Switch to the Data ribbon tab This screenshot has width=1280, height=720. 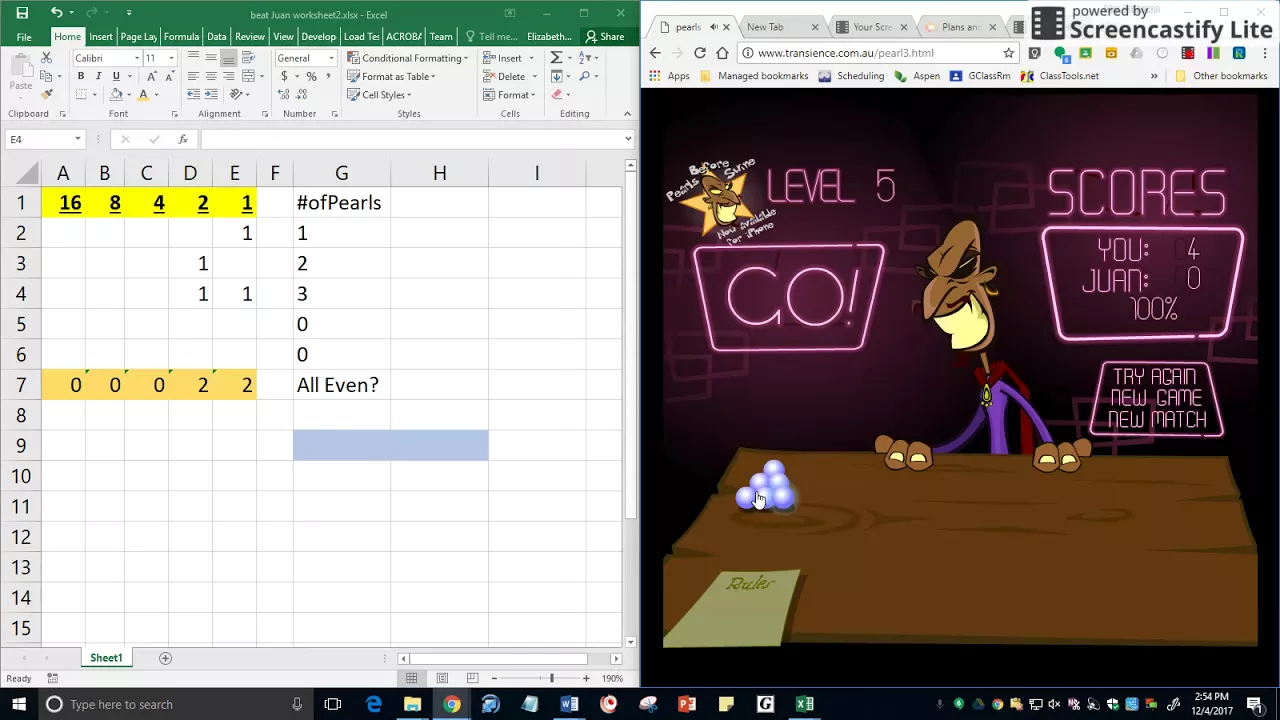pyautogui.click(x=216, y=36)
